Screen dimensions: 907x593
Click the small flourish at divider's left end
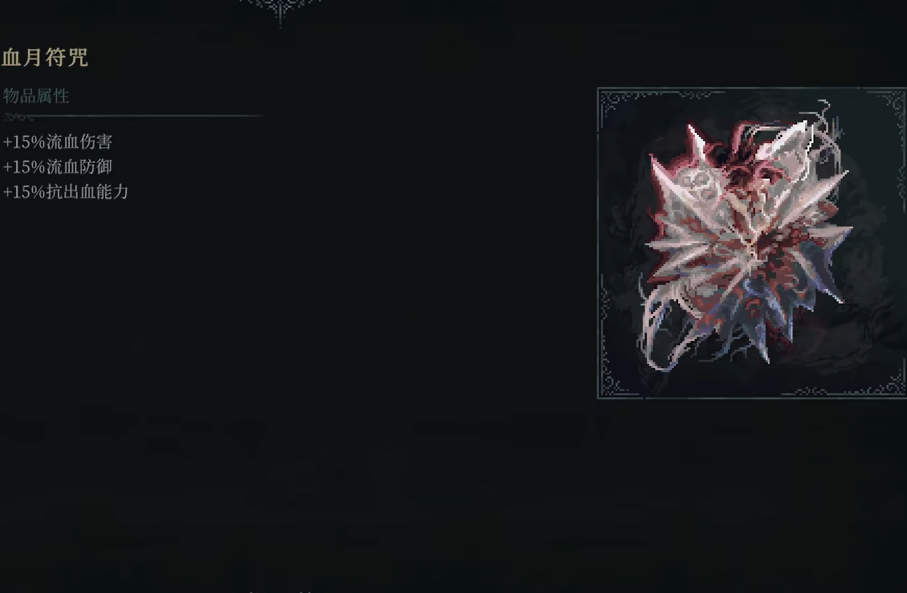point(19,117)
